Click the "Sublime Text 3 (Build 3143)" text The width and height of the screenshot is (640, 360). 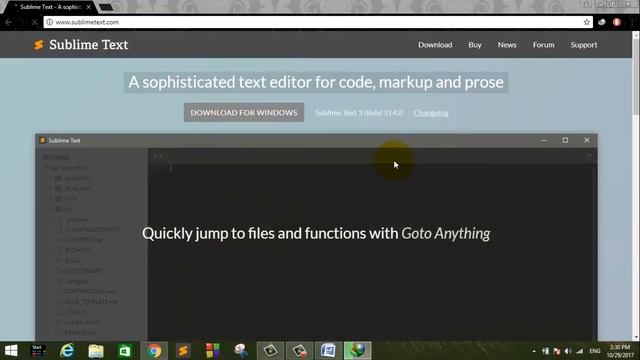point(358,113)
